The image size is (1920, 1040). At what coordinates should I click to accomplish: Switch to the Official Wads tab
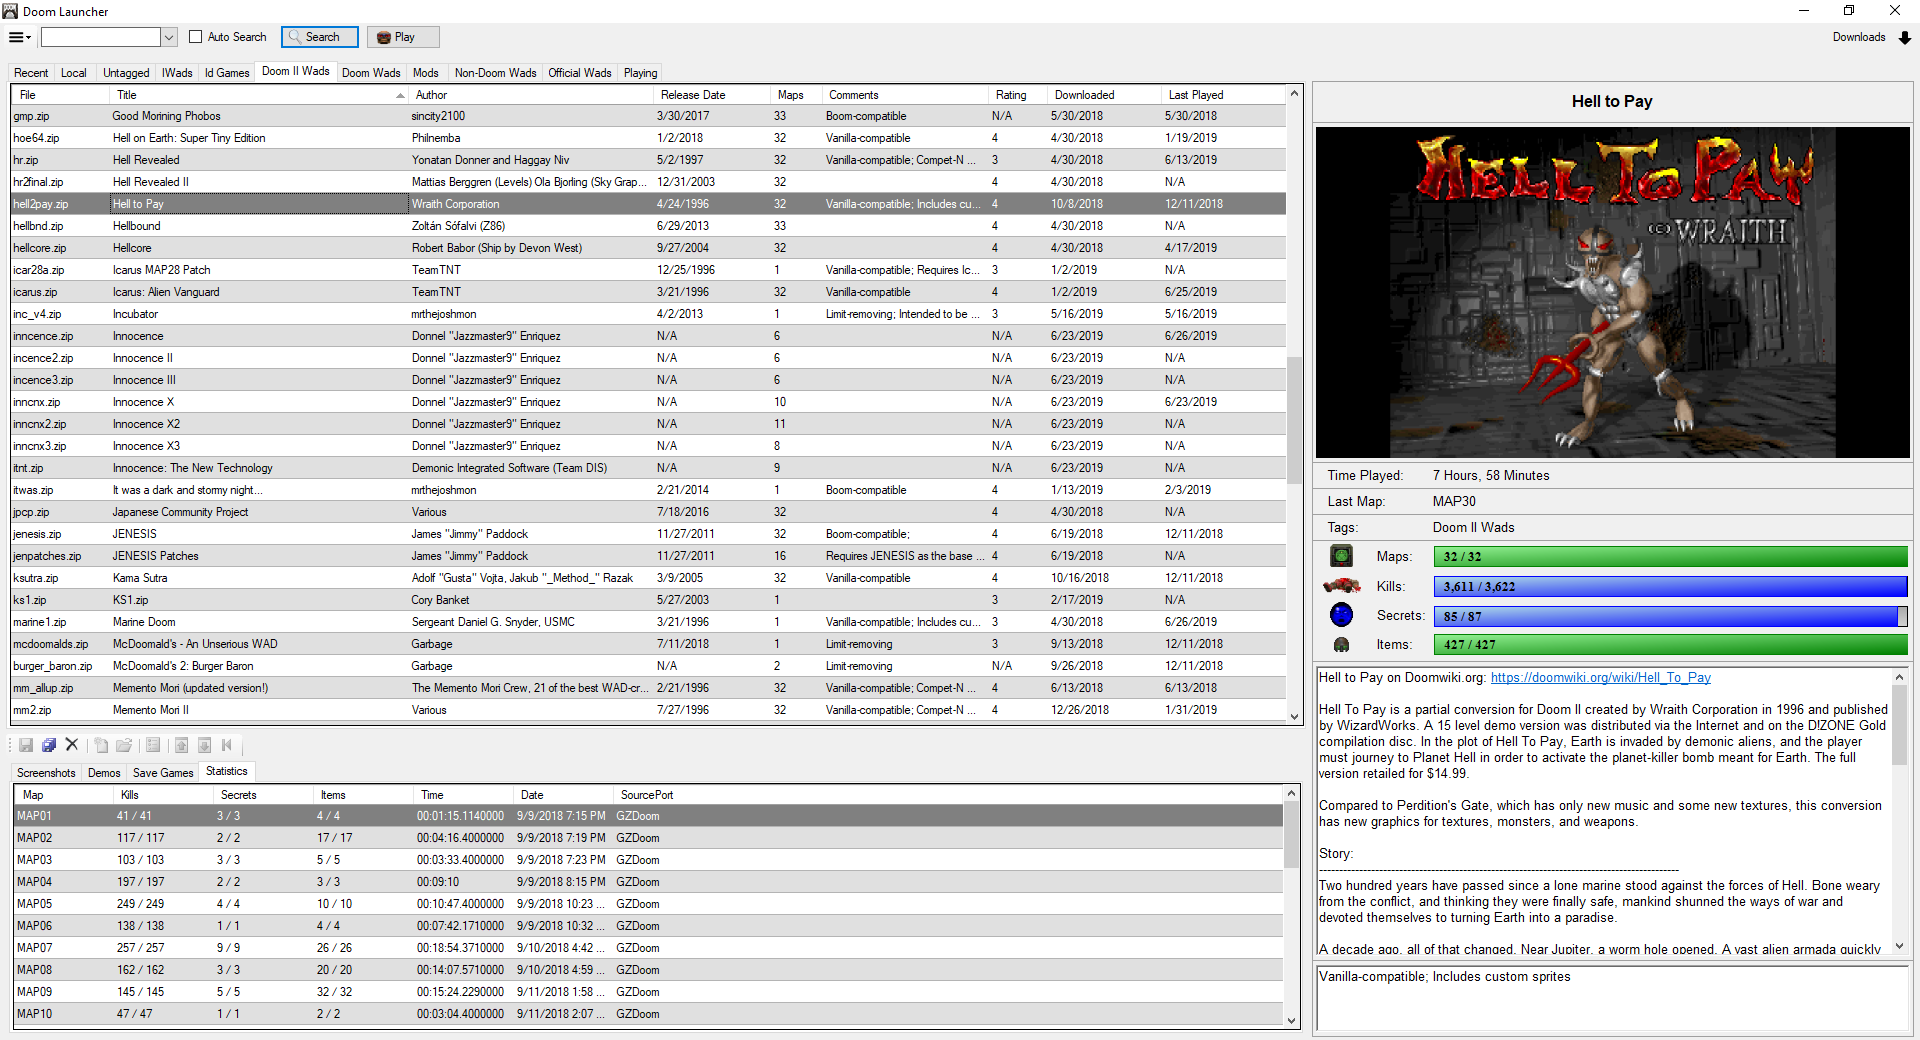click(x=580, y=73)
